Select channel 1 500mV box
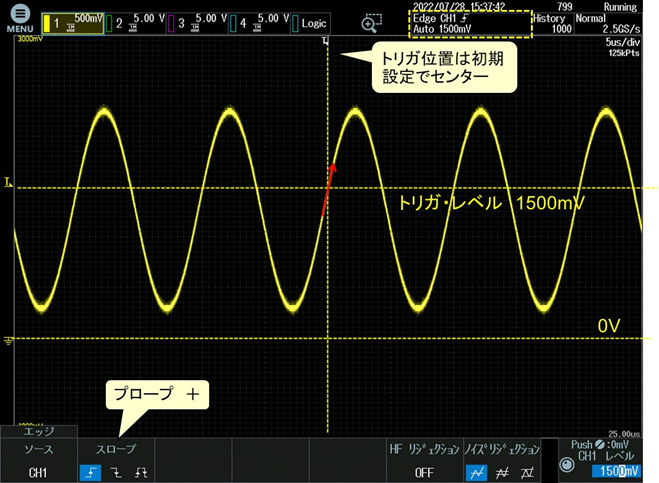Image resolution: width=659 pixels, height=483 pixels. [73, 24]
